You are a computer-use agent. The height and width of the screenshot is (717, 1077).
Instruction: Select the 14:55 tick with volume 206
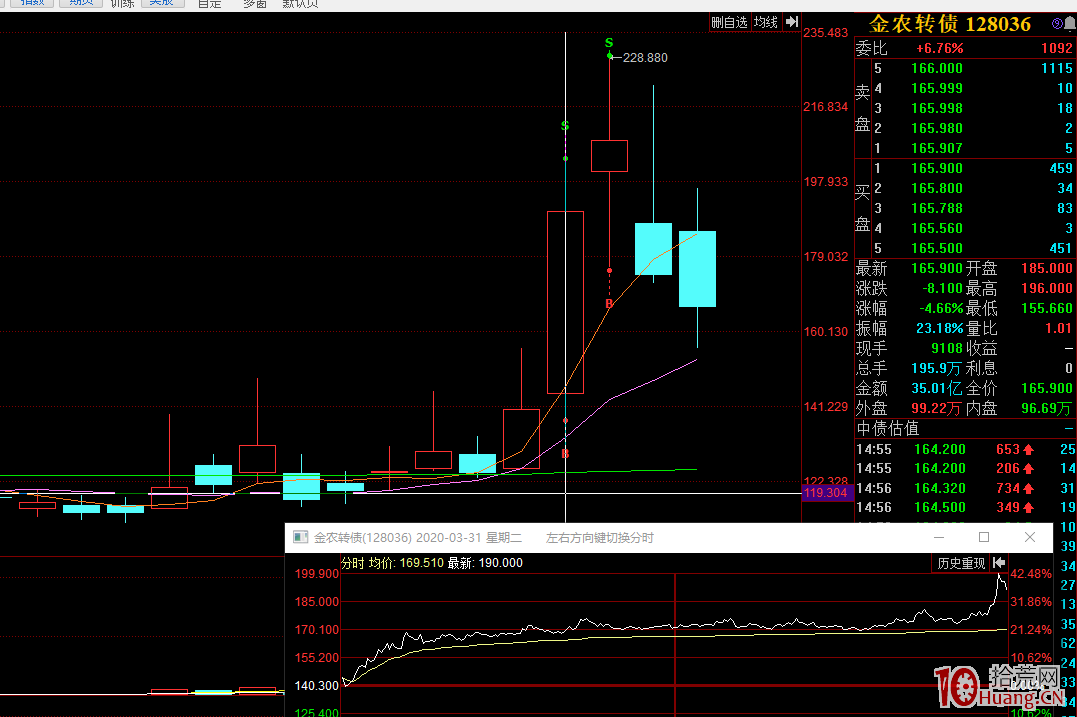pos(965,468)
